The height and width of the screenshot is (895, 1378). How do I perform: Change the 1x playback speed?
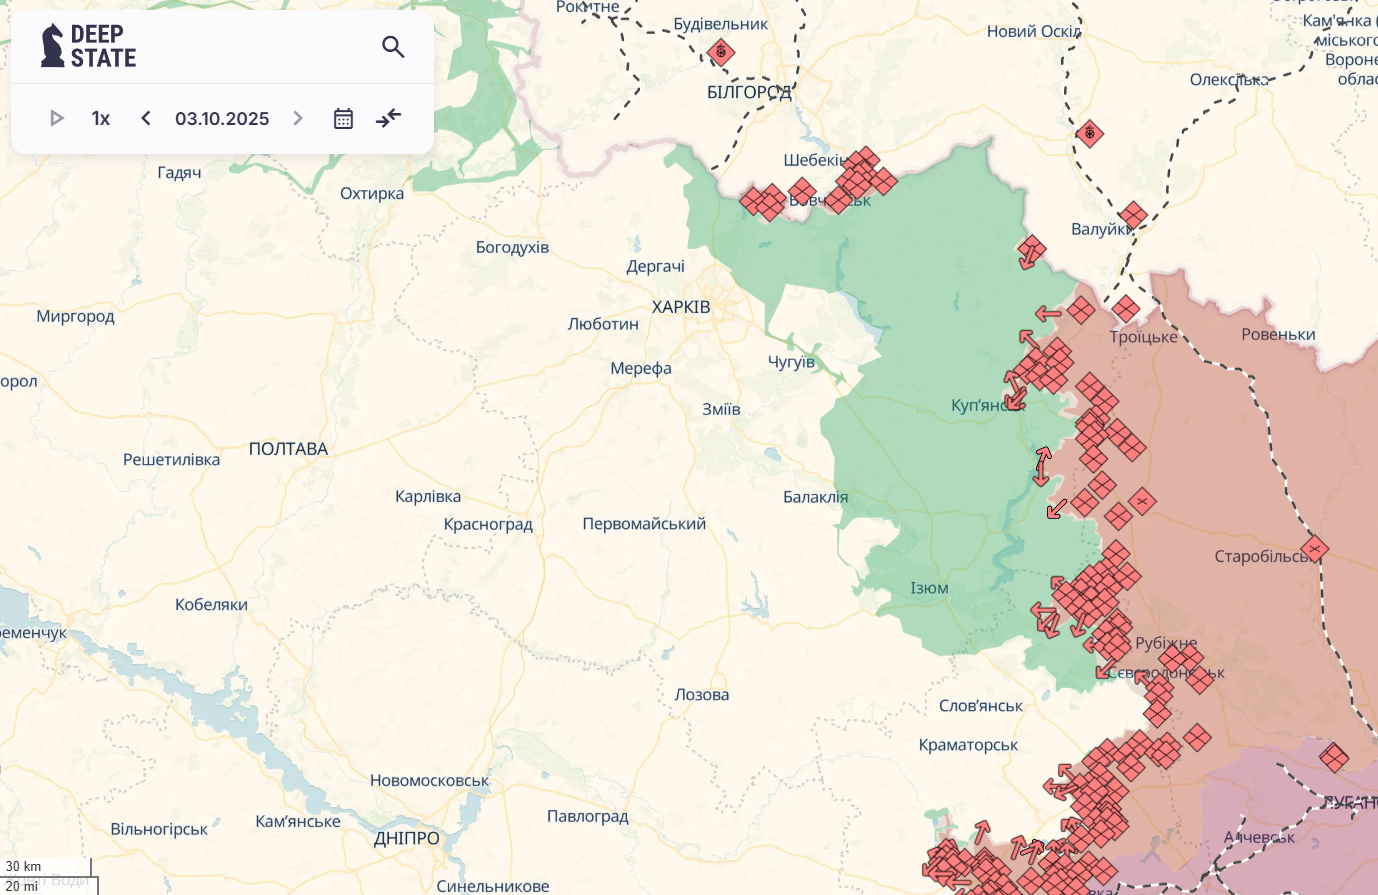tap(101, 118)
